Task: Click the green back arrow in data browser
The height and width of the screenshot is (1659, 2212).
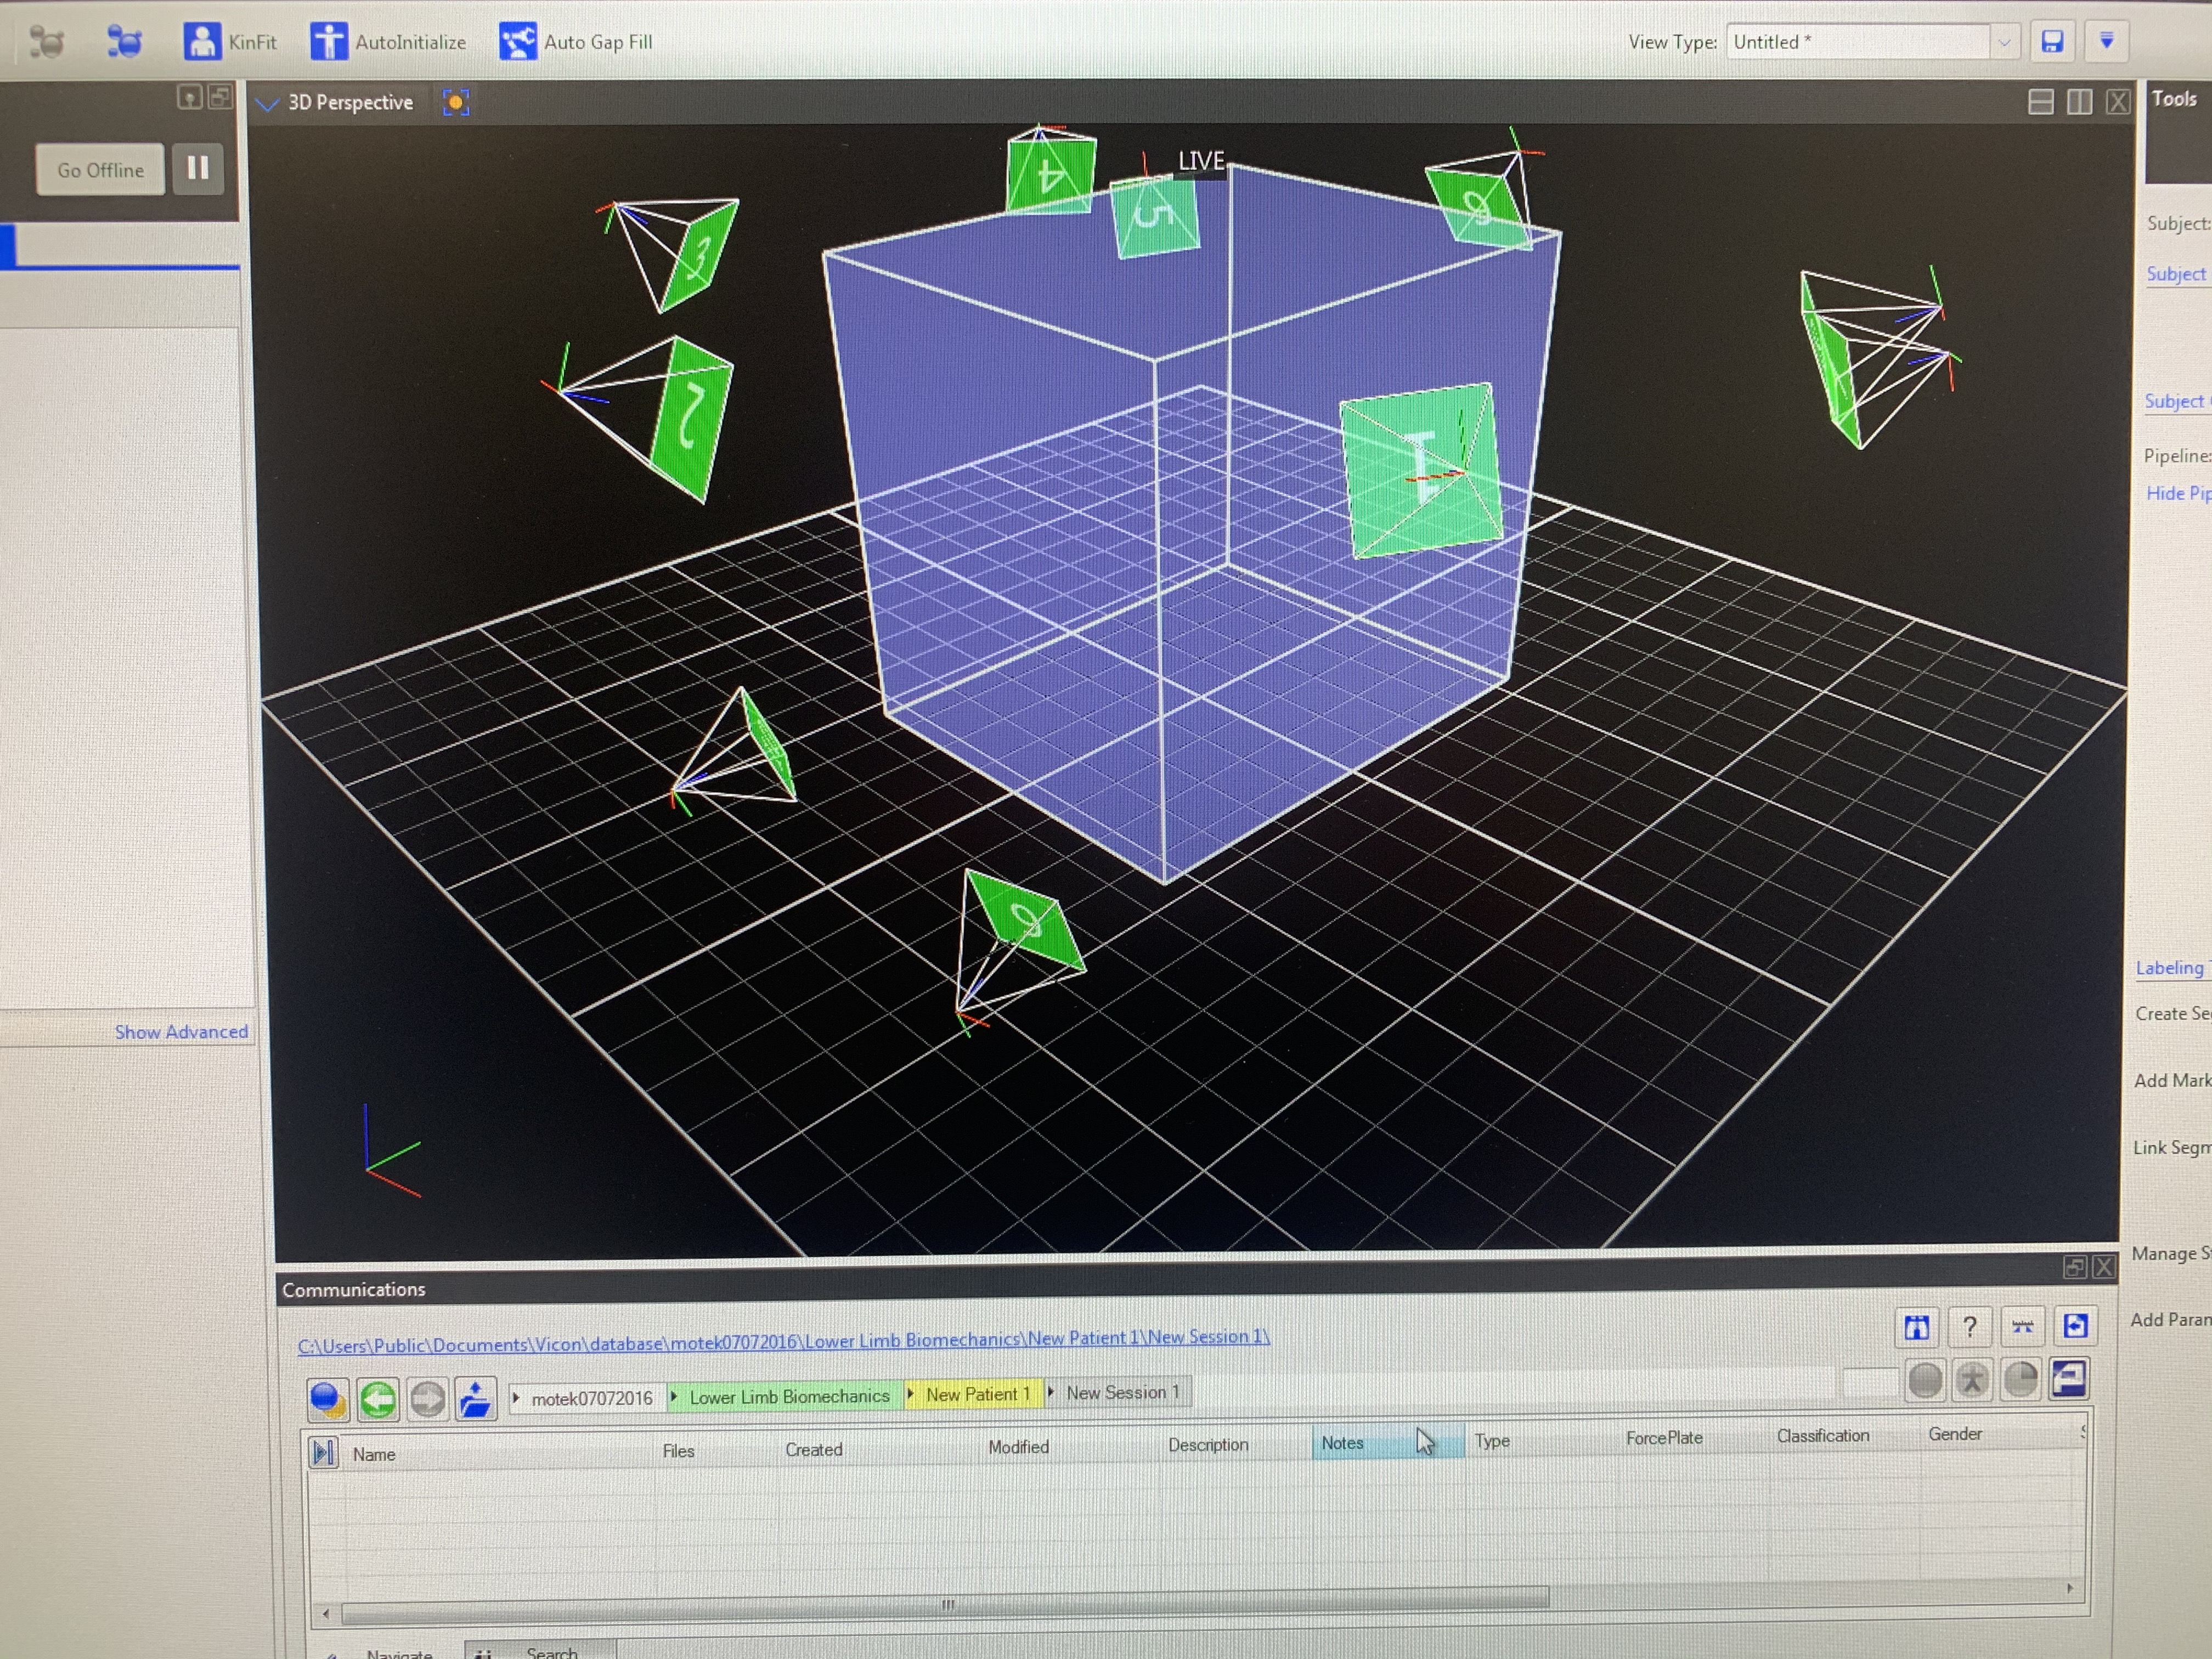Action: (378, 1399)
